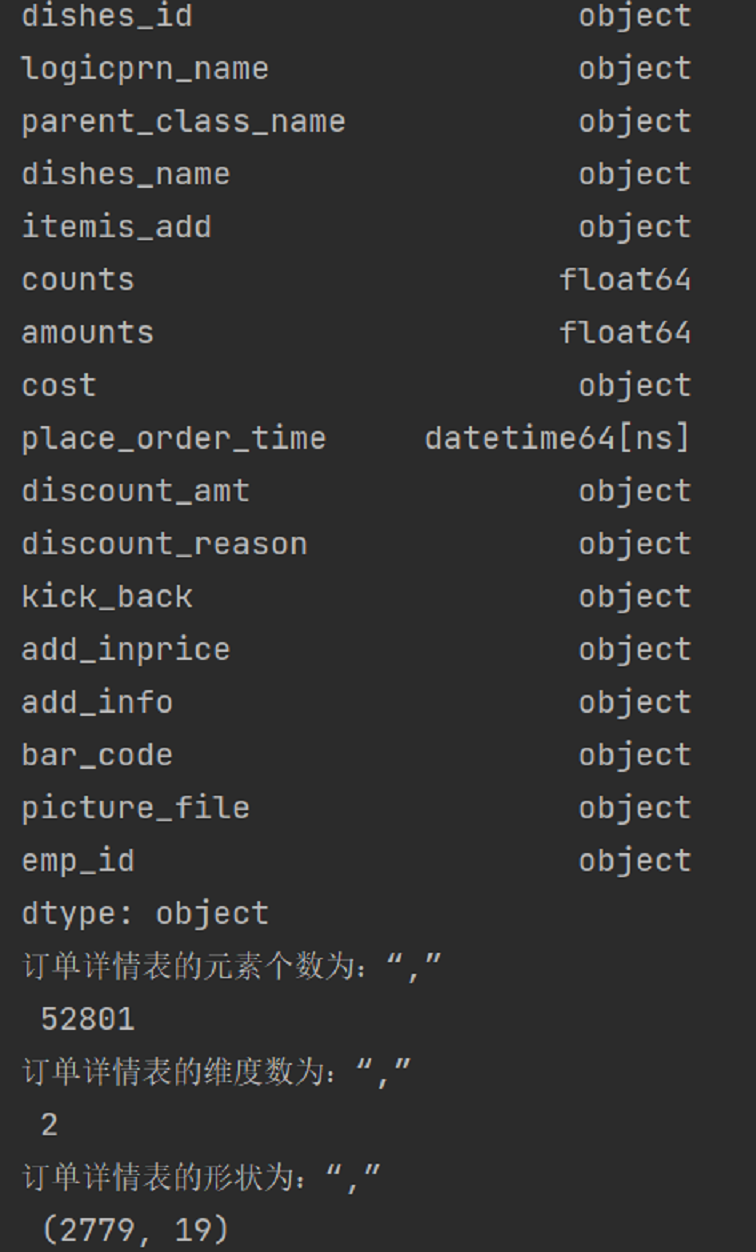The height and width of the screenshot is (1252, 756).
Task: Click the 'dtype: object' summary line
Action: 145,914
